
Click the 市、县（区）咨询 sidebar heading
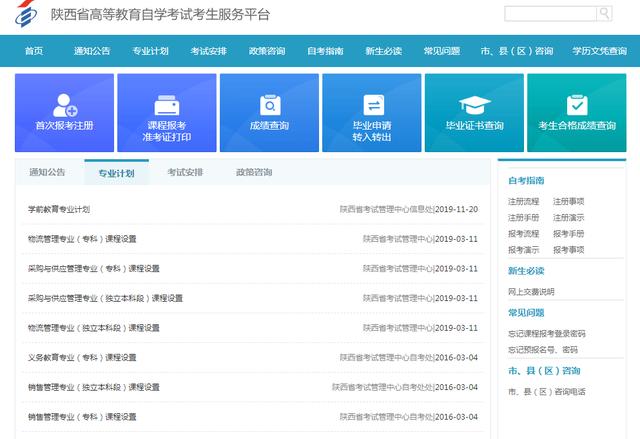(x=544, y=371)
